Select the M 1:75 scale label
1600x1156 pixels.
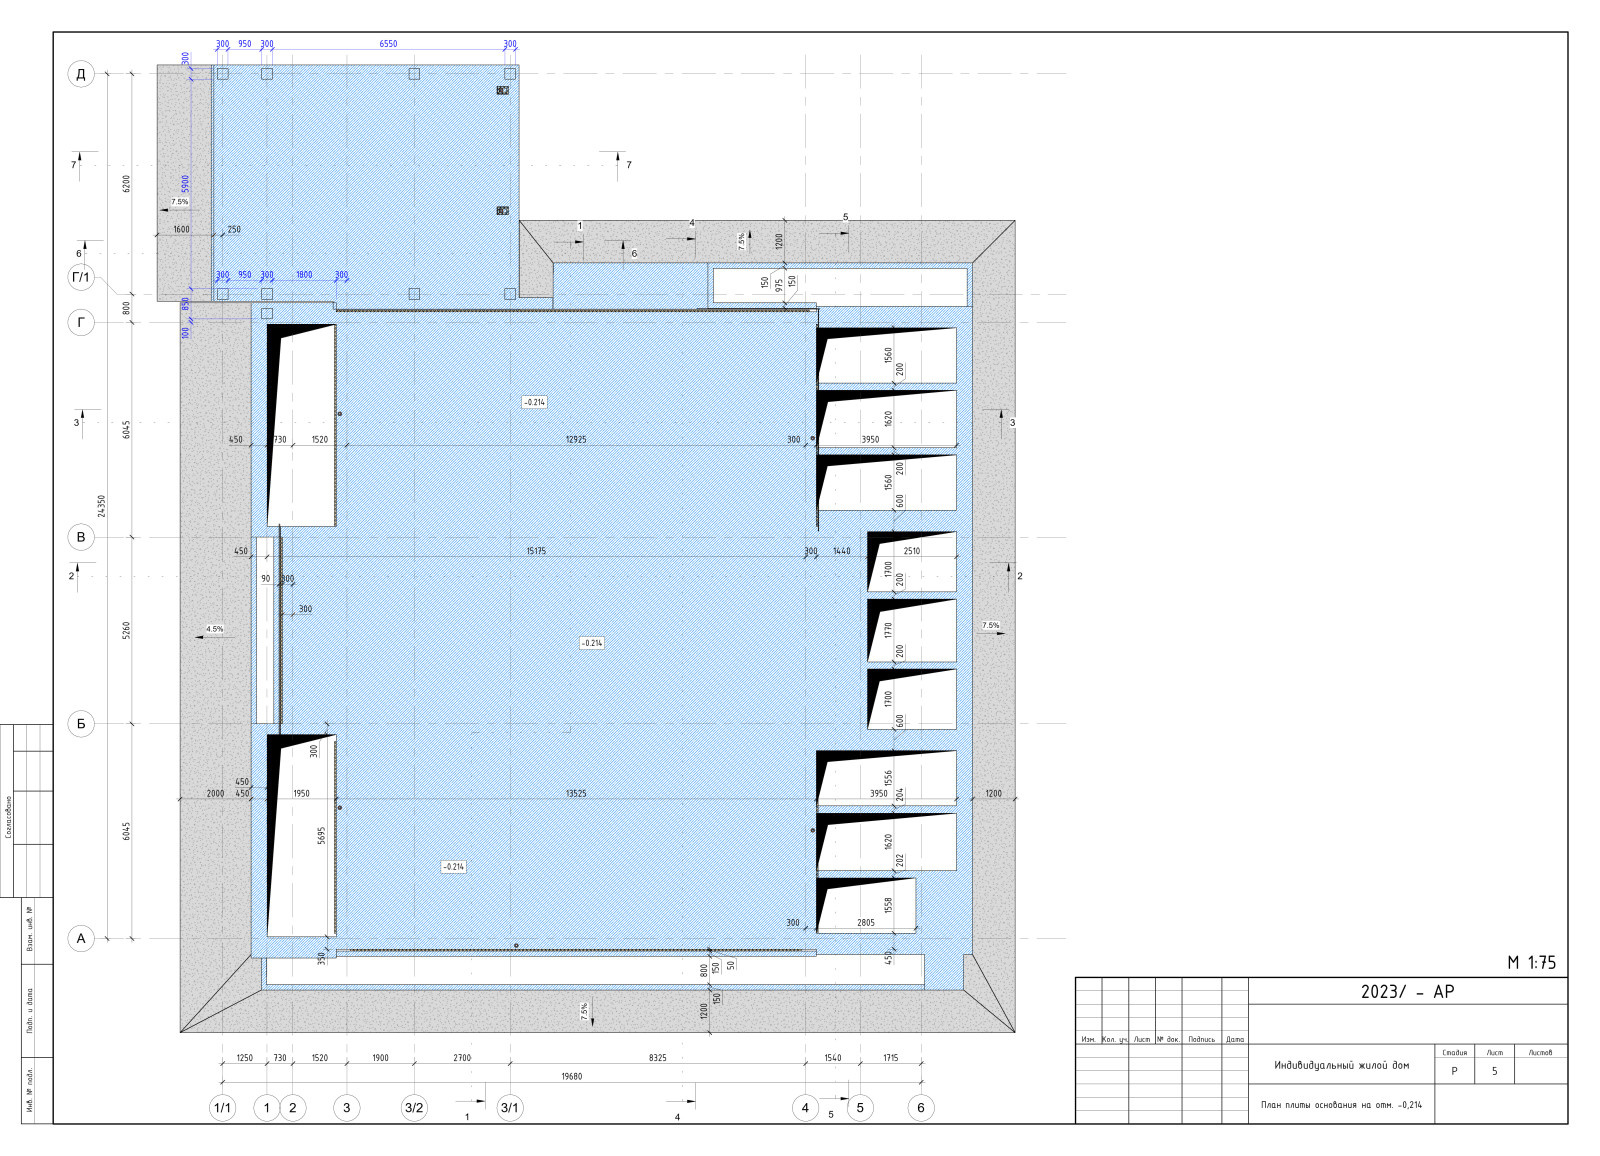(x=1531, y=963)
